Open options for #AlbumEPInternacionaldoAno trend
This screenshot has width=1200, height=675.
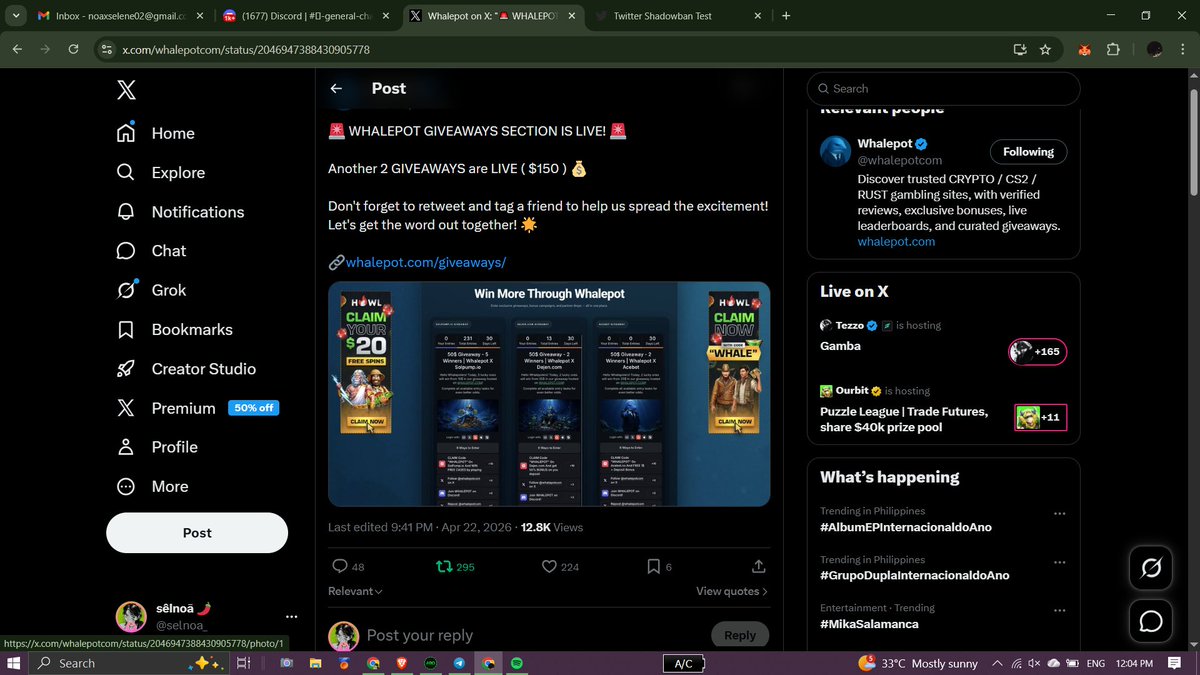[1059, 514]
